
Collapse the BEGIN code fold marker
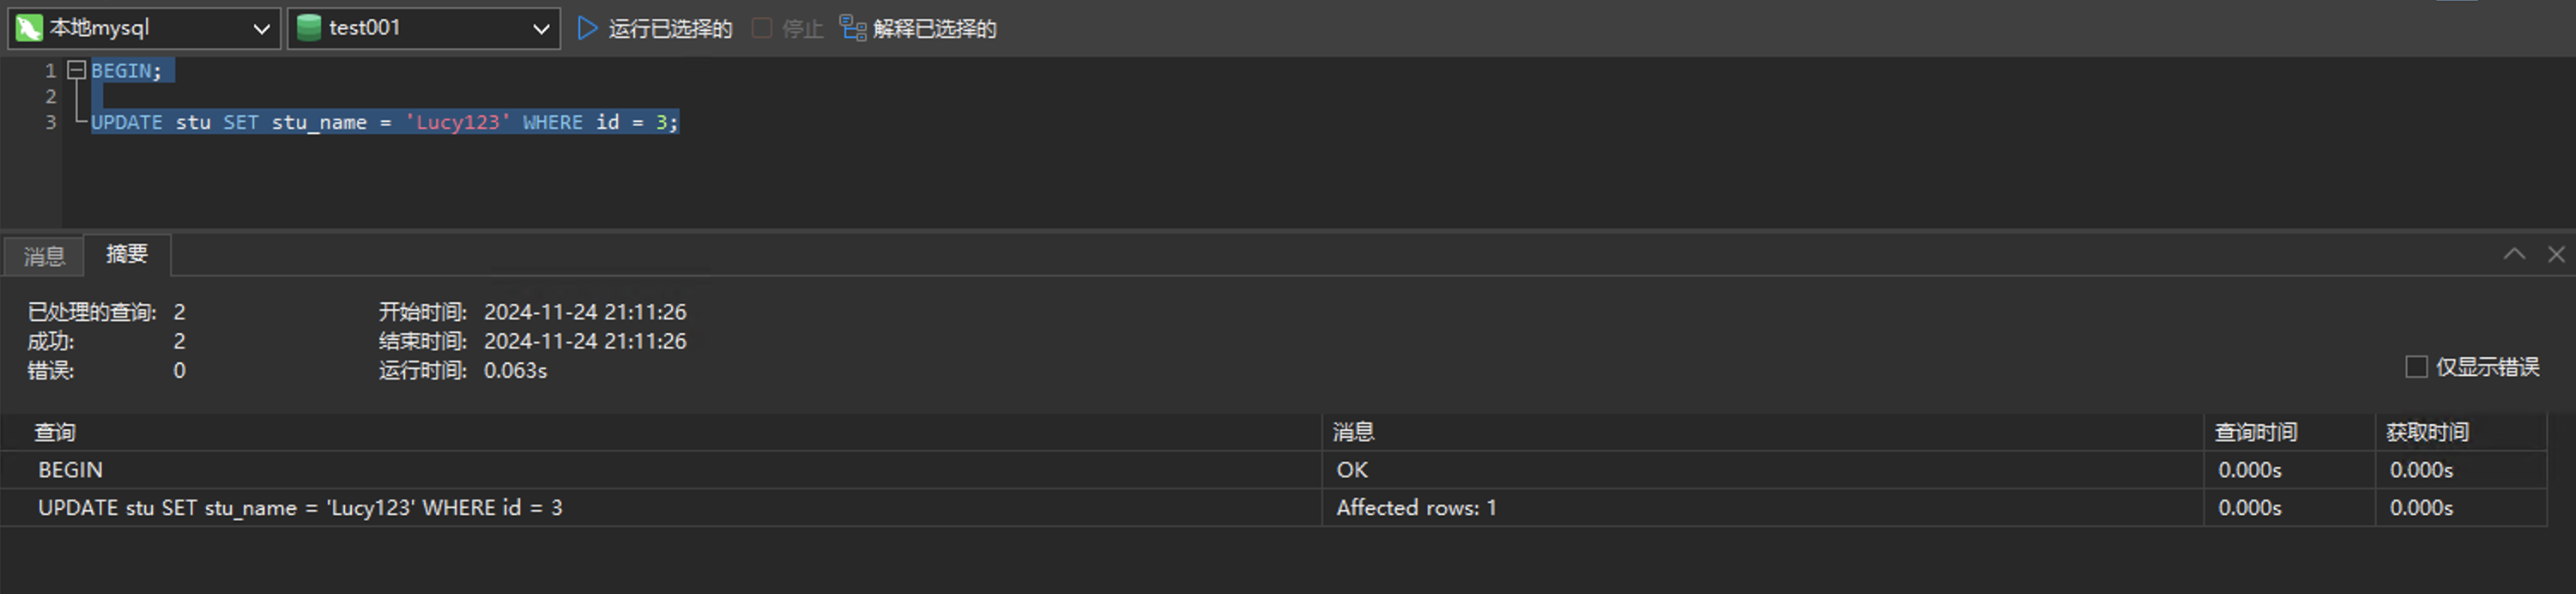76,70
